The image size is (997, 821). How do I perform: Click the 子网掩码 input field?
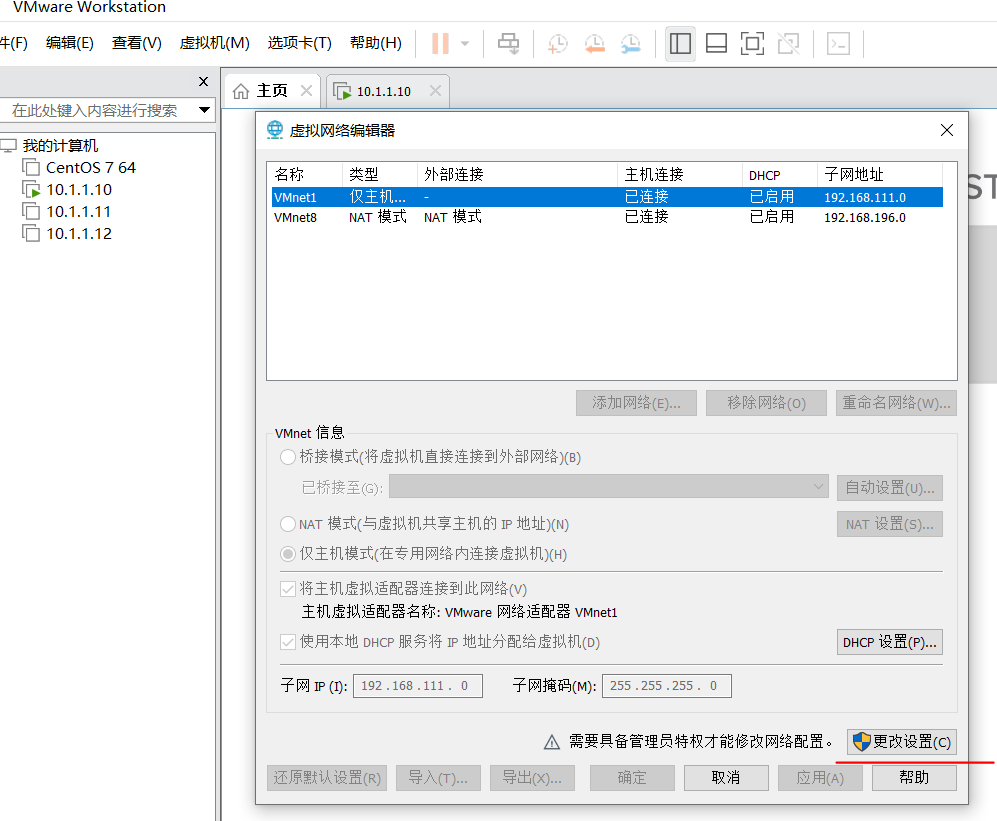point(666,686)
